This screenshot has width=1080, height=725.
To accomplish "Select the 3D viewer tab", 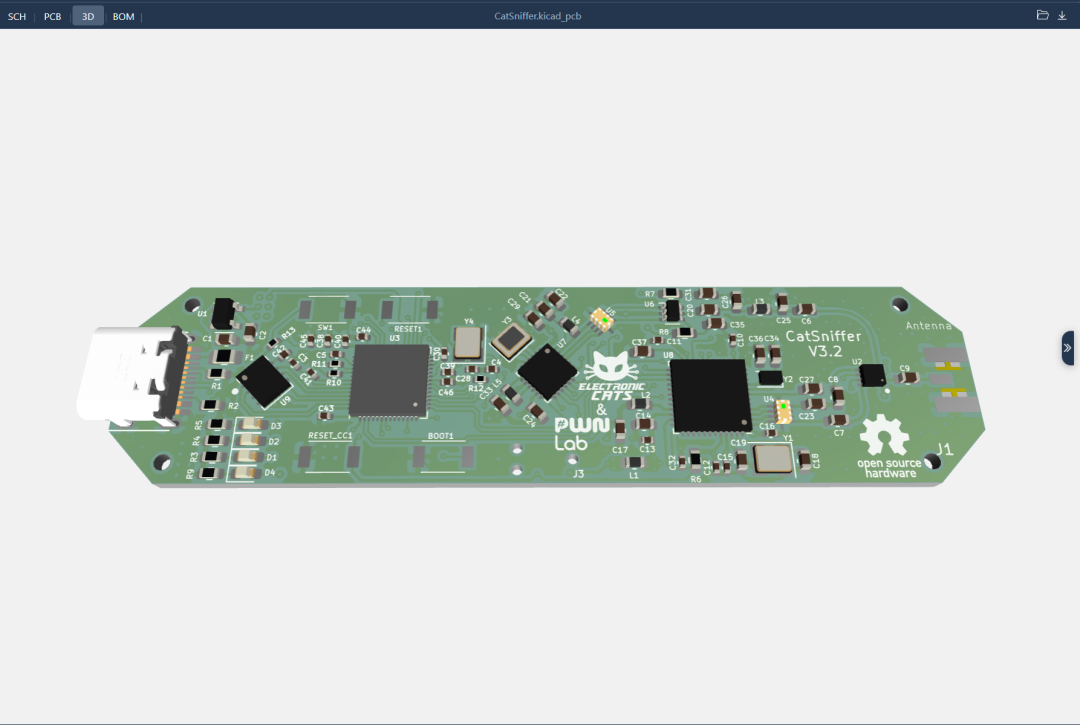I will 88,16.
